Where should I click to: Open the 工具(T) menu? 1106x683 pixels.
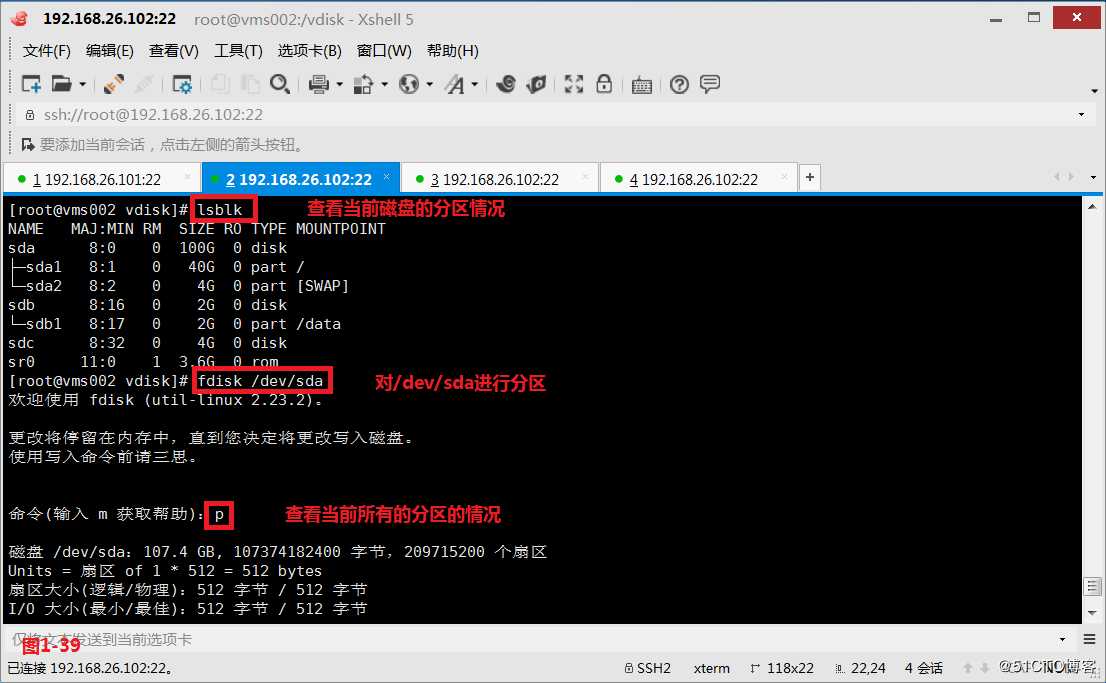238,51
